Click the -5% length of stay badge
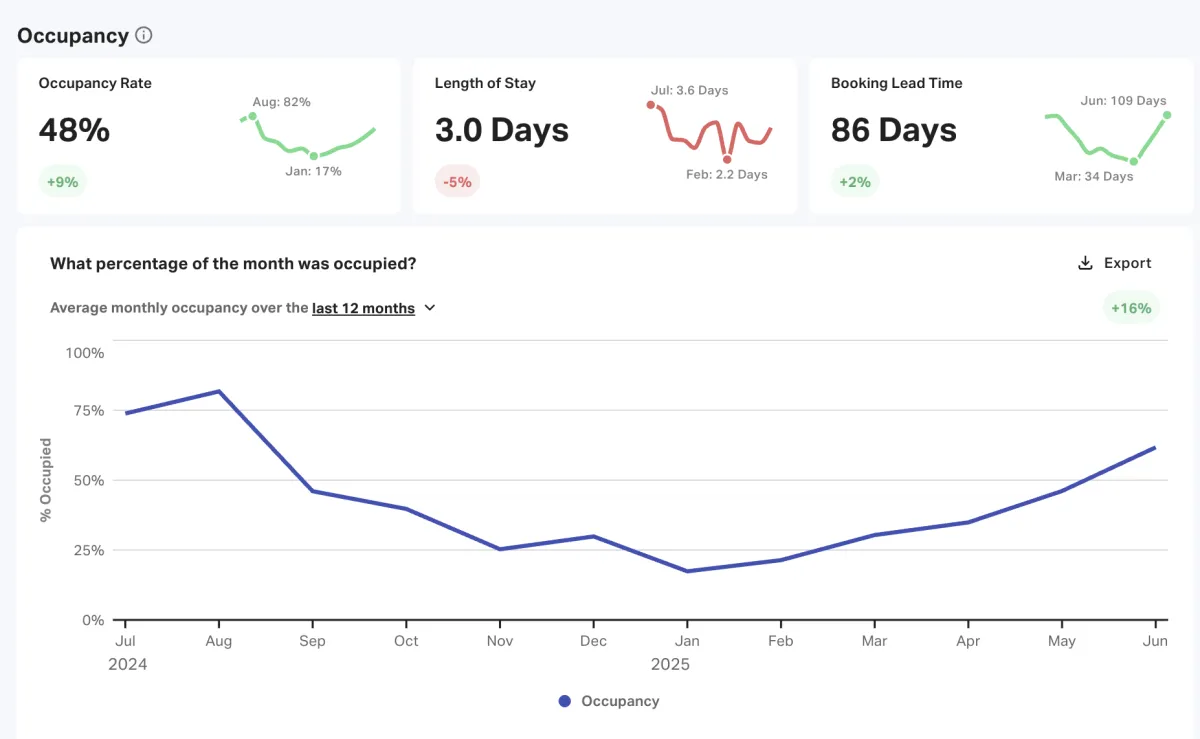The height and width of the screenshot is (739, 1200). coord(457,182)
